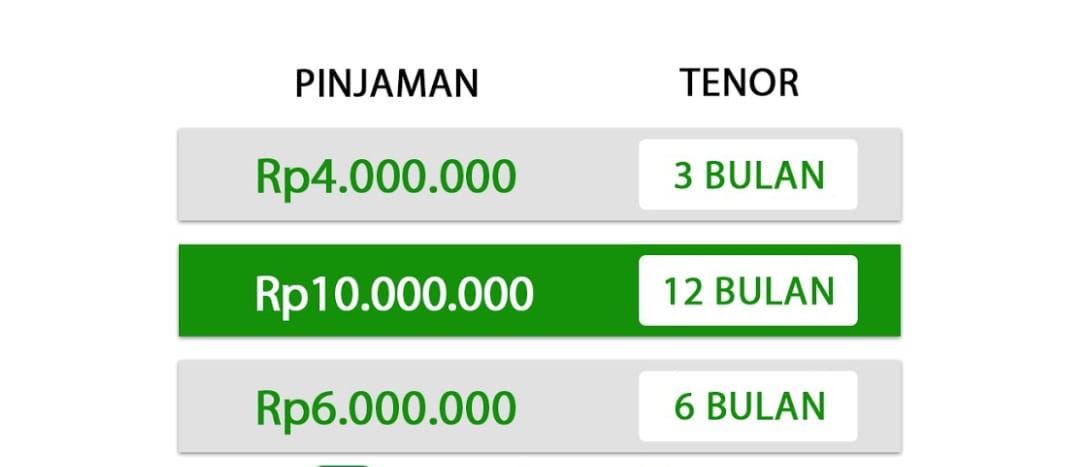This screenshot has width=1080, height=467.
Task: Click the white box in bottom gray row
Action: click(x=748, y=406)
